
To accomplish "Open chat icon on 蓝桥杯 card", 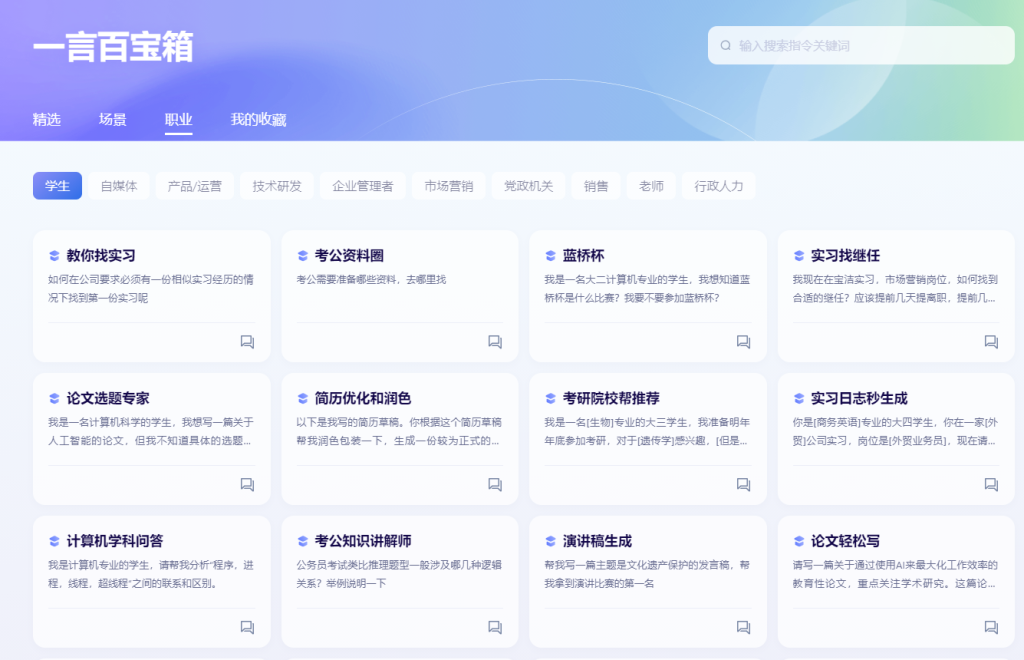I will tap(743, 342).
